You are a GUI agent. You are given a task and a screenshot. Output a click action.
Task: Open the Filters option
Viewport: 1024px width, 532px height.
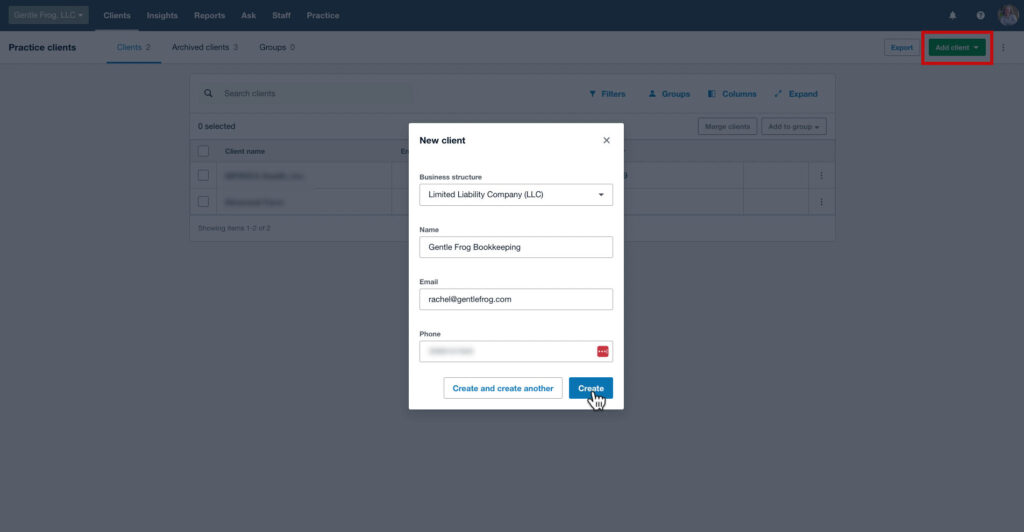coord(607,94)
